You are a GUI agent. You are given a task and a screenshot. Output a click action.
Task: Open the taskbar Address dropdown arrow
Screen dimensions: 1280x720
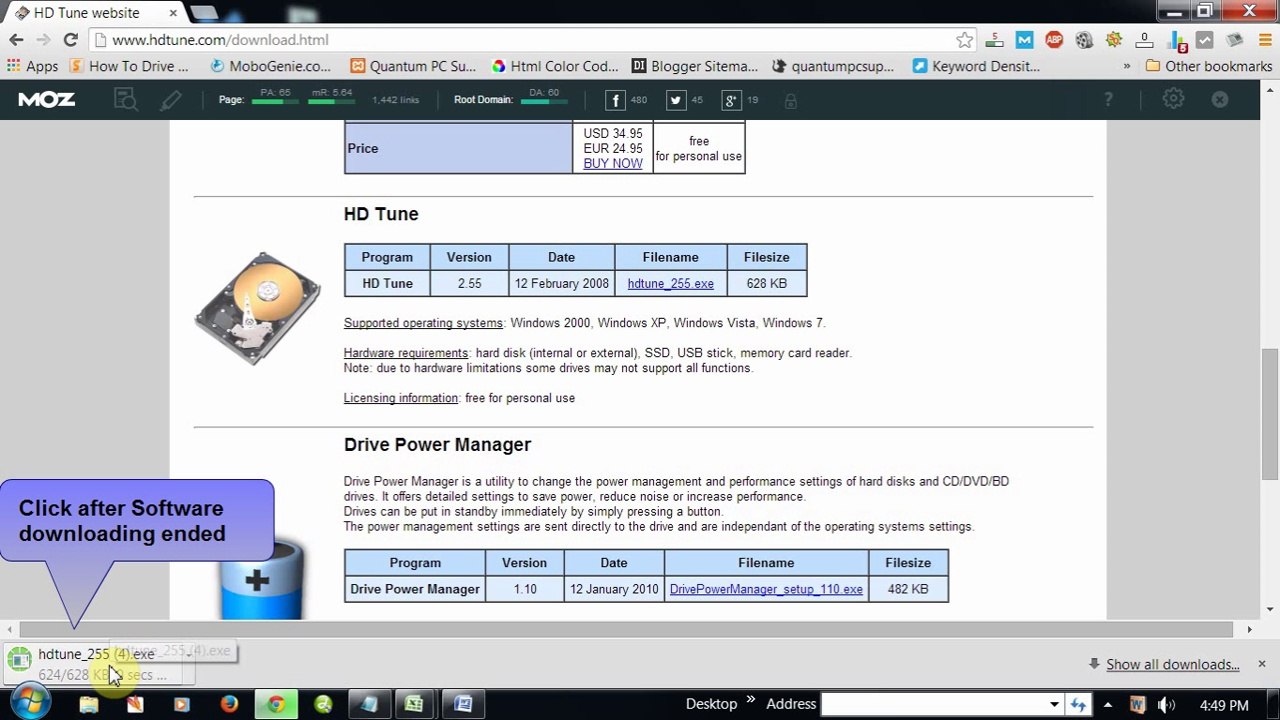click(x=1054, y=705)
